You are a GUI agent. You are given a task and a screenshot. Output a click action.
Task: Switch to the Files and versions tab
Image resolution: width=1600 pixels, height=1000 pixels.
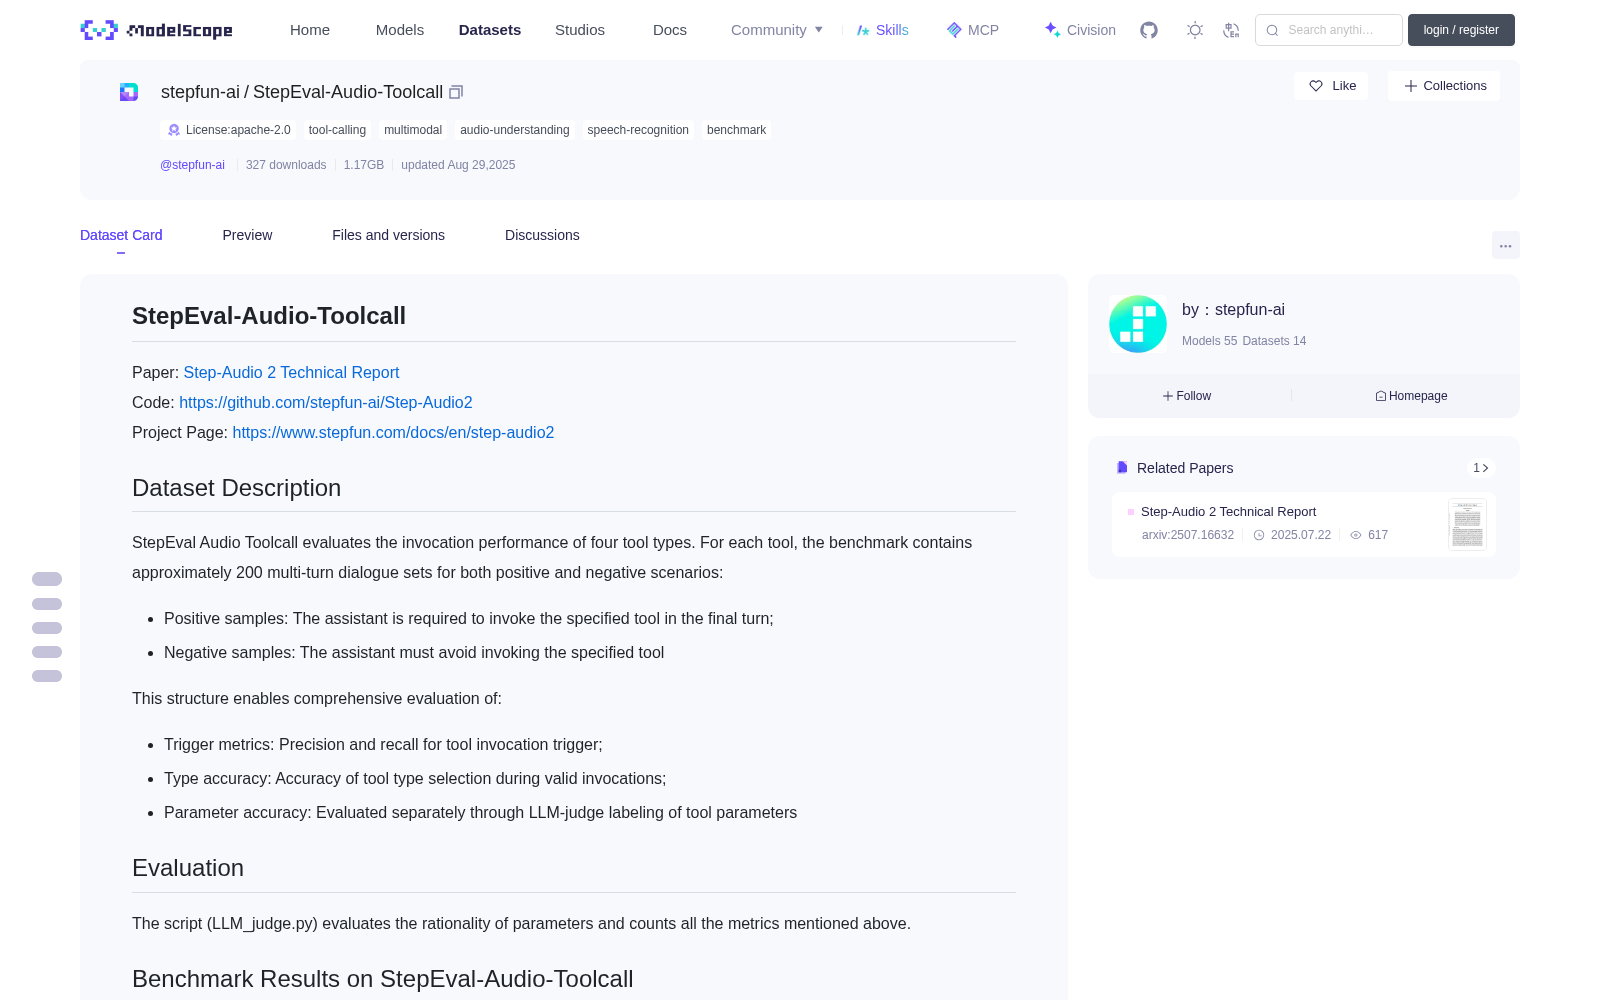[x=388, y=235]
